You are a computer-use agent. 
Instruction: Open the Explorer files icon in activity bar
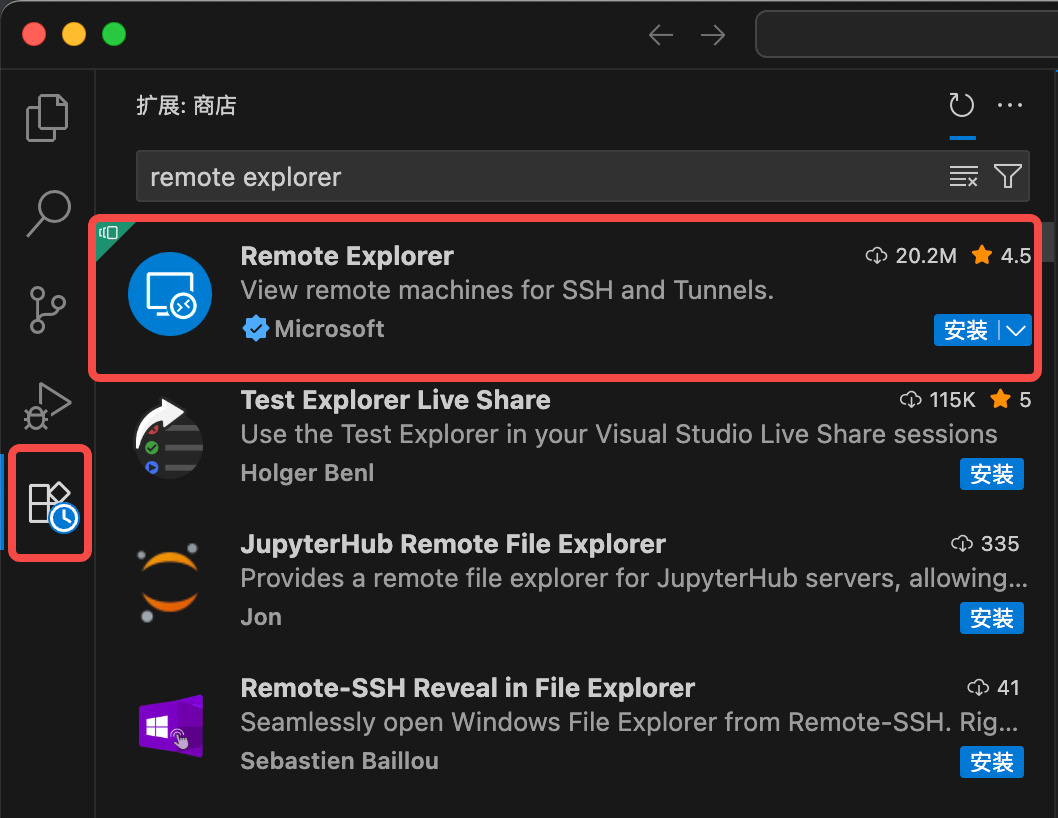pos(47,118)
